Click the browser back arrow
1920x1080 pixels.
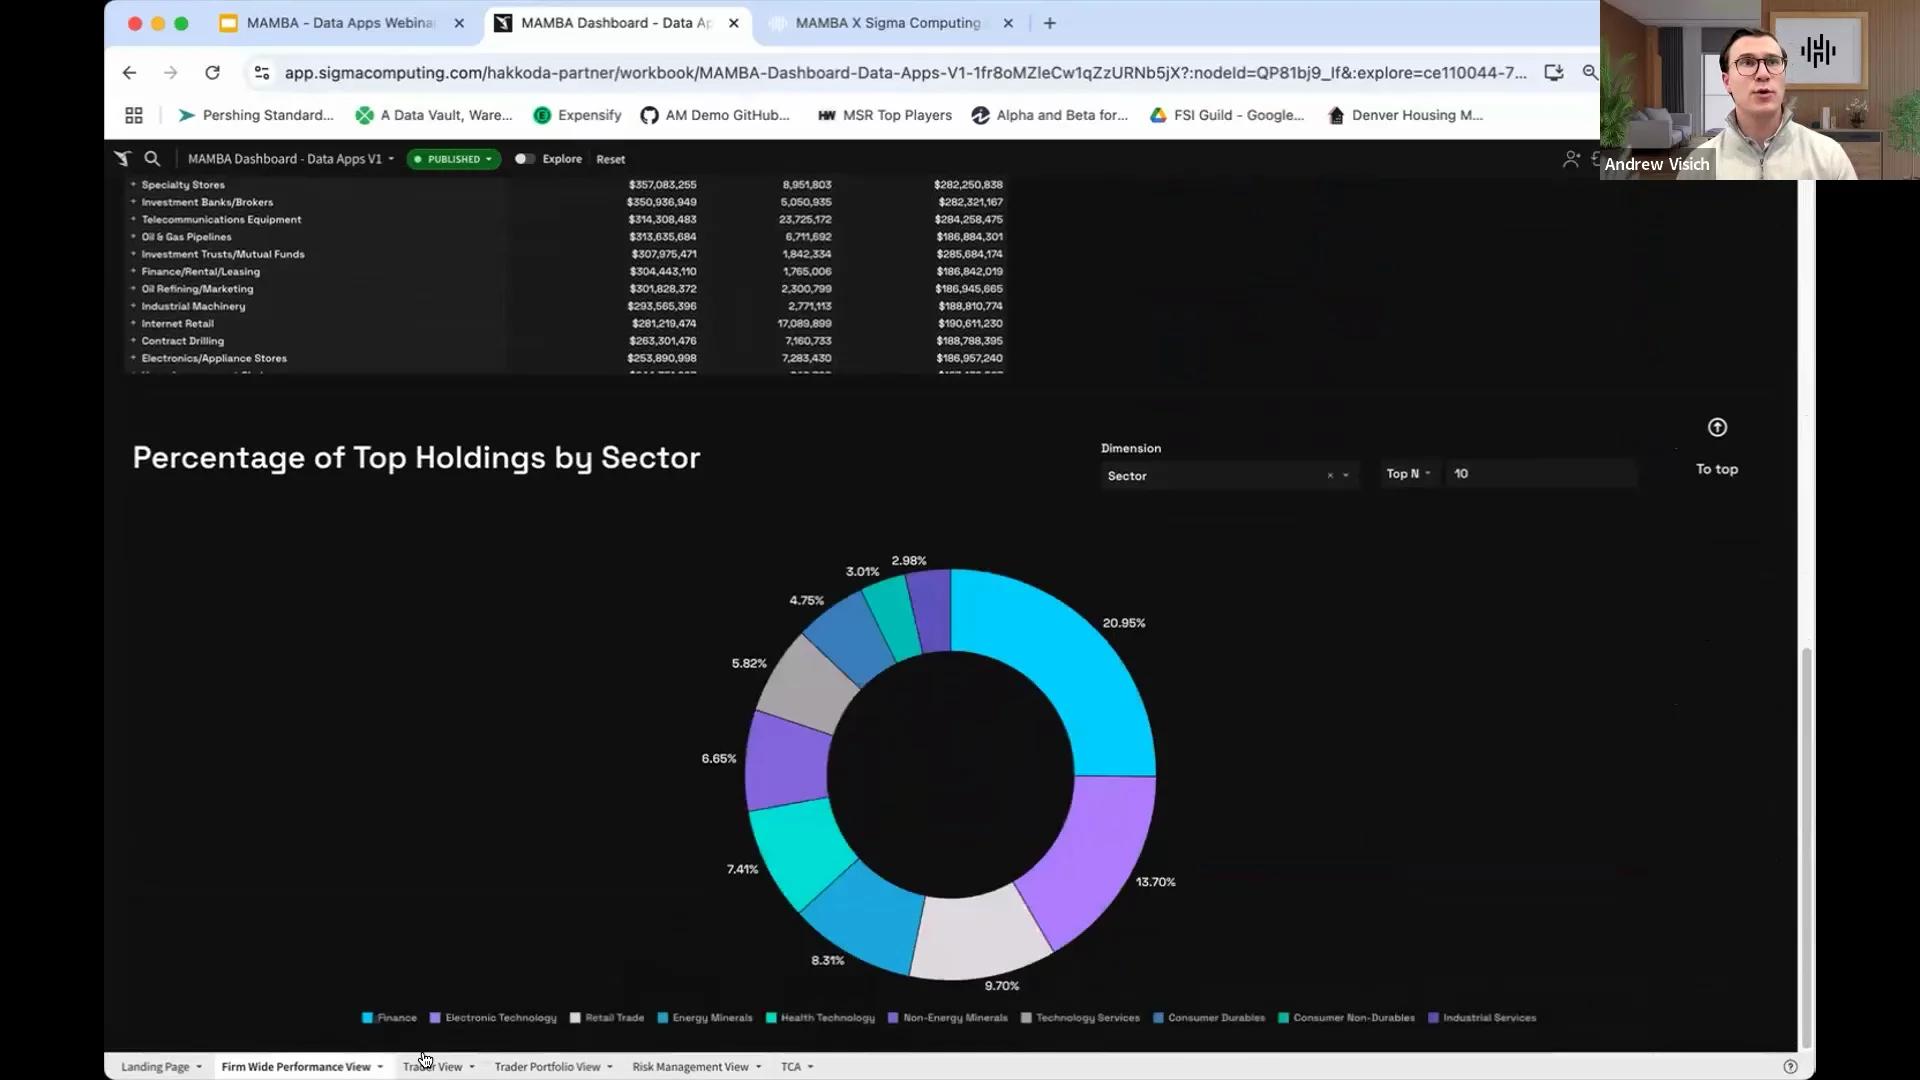tap(129, 72)
